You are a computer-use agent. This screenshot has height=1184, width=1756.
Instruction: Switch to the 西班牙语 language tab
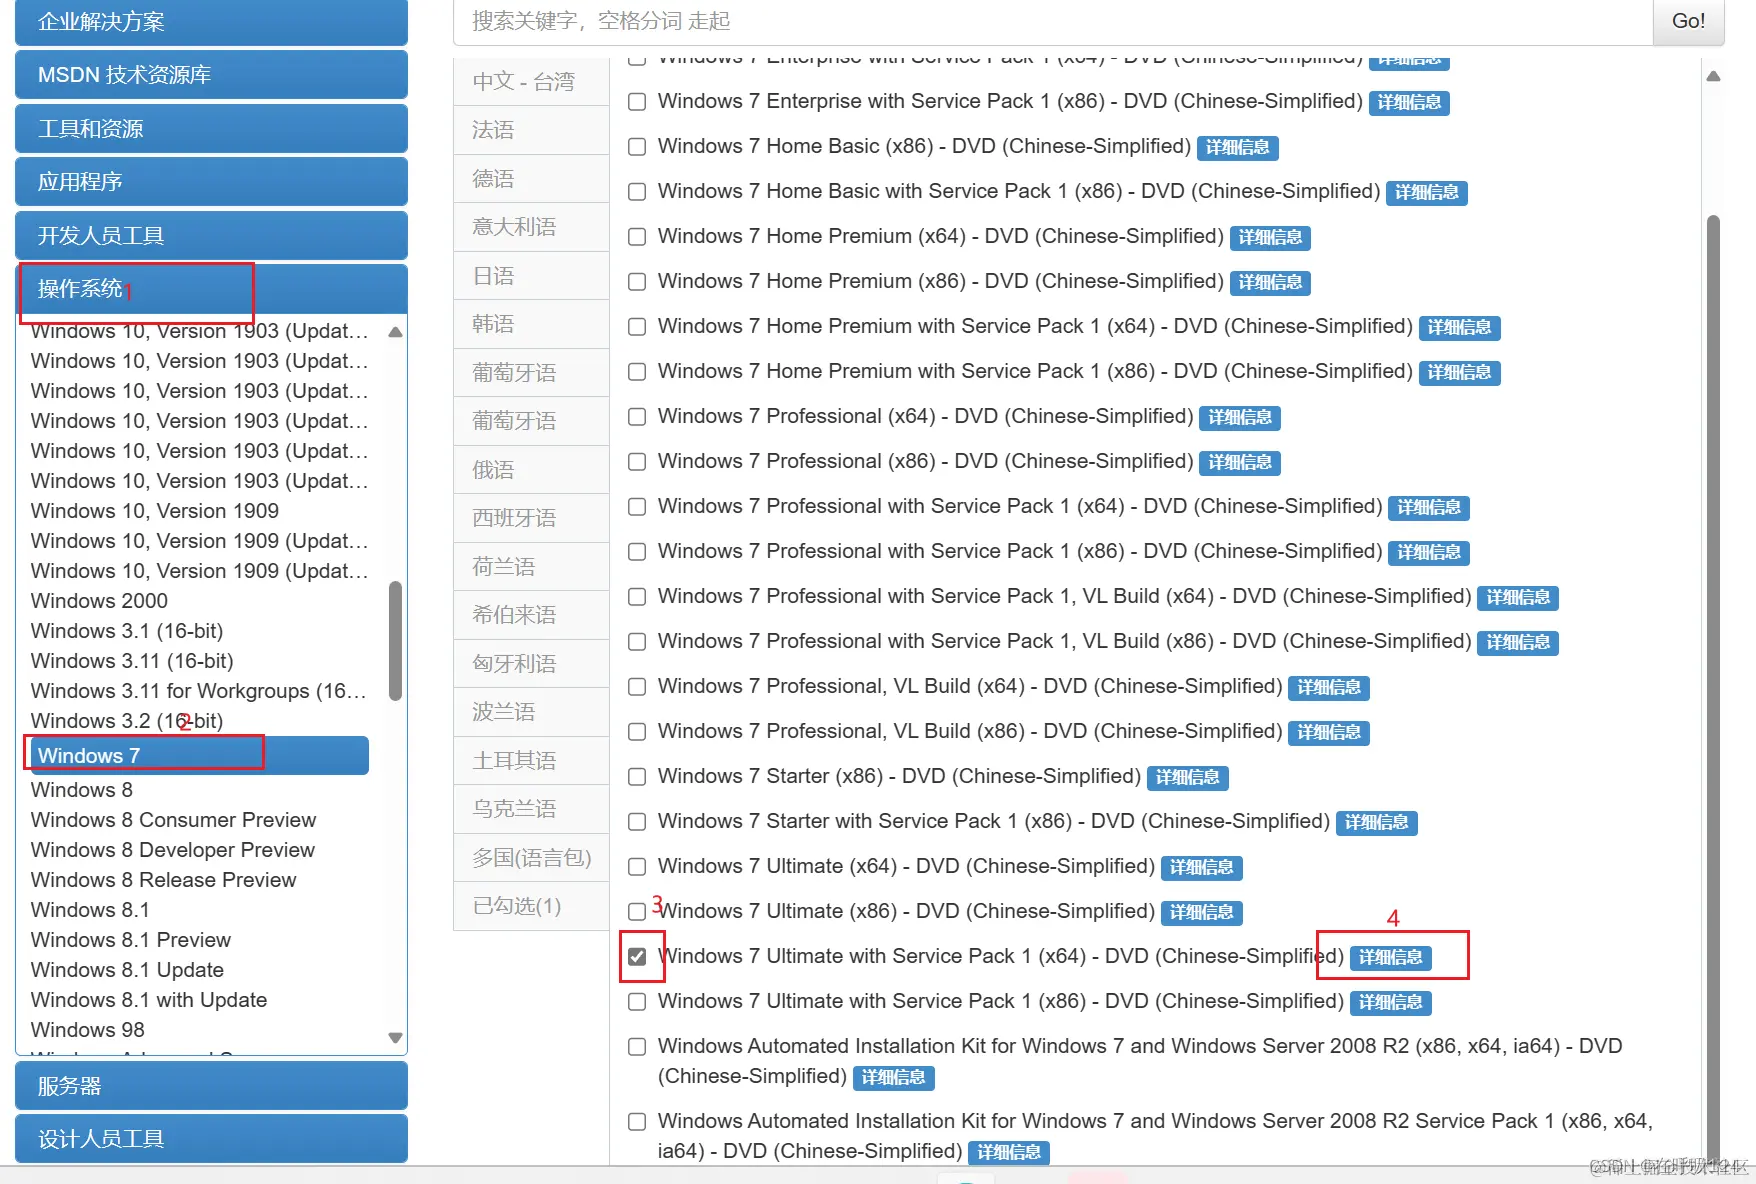531,518
